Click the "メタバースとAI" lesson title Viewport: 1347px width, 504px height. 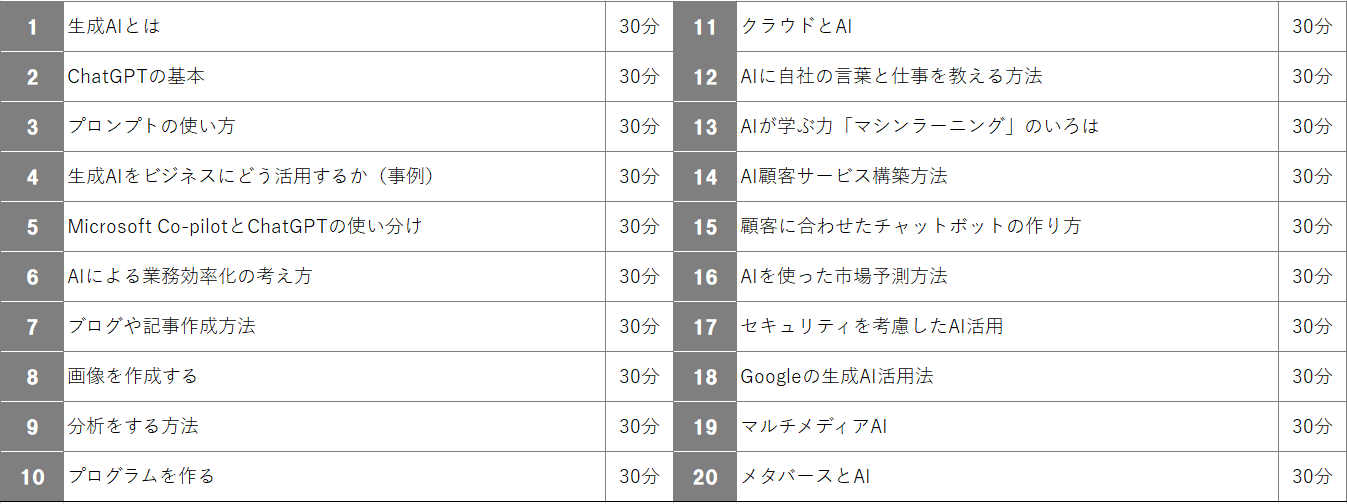[805, 476]
